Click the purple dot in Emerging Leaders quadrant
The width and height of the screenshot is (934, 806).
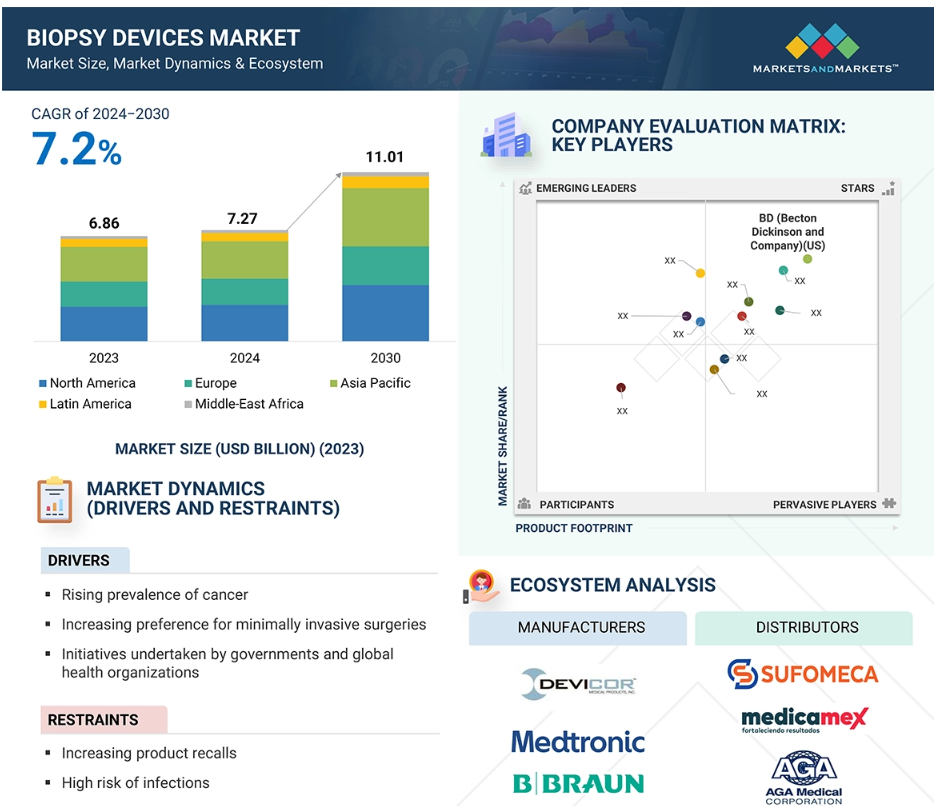[x=686, y=316]
